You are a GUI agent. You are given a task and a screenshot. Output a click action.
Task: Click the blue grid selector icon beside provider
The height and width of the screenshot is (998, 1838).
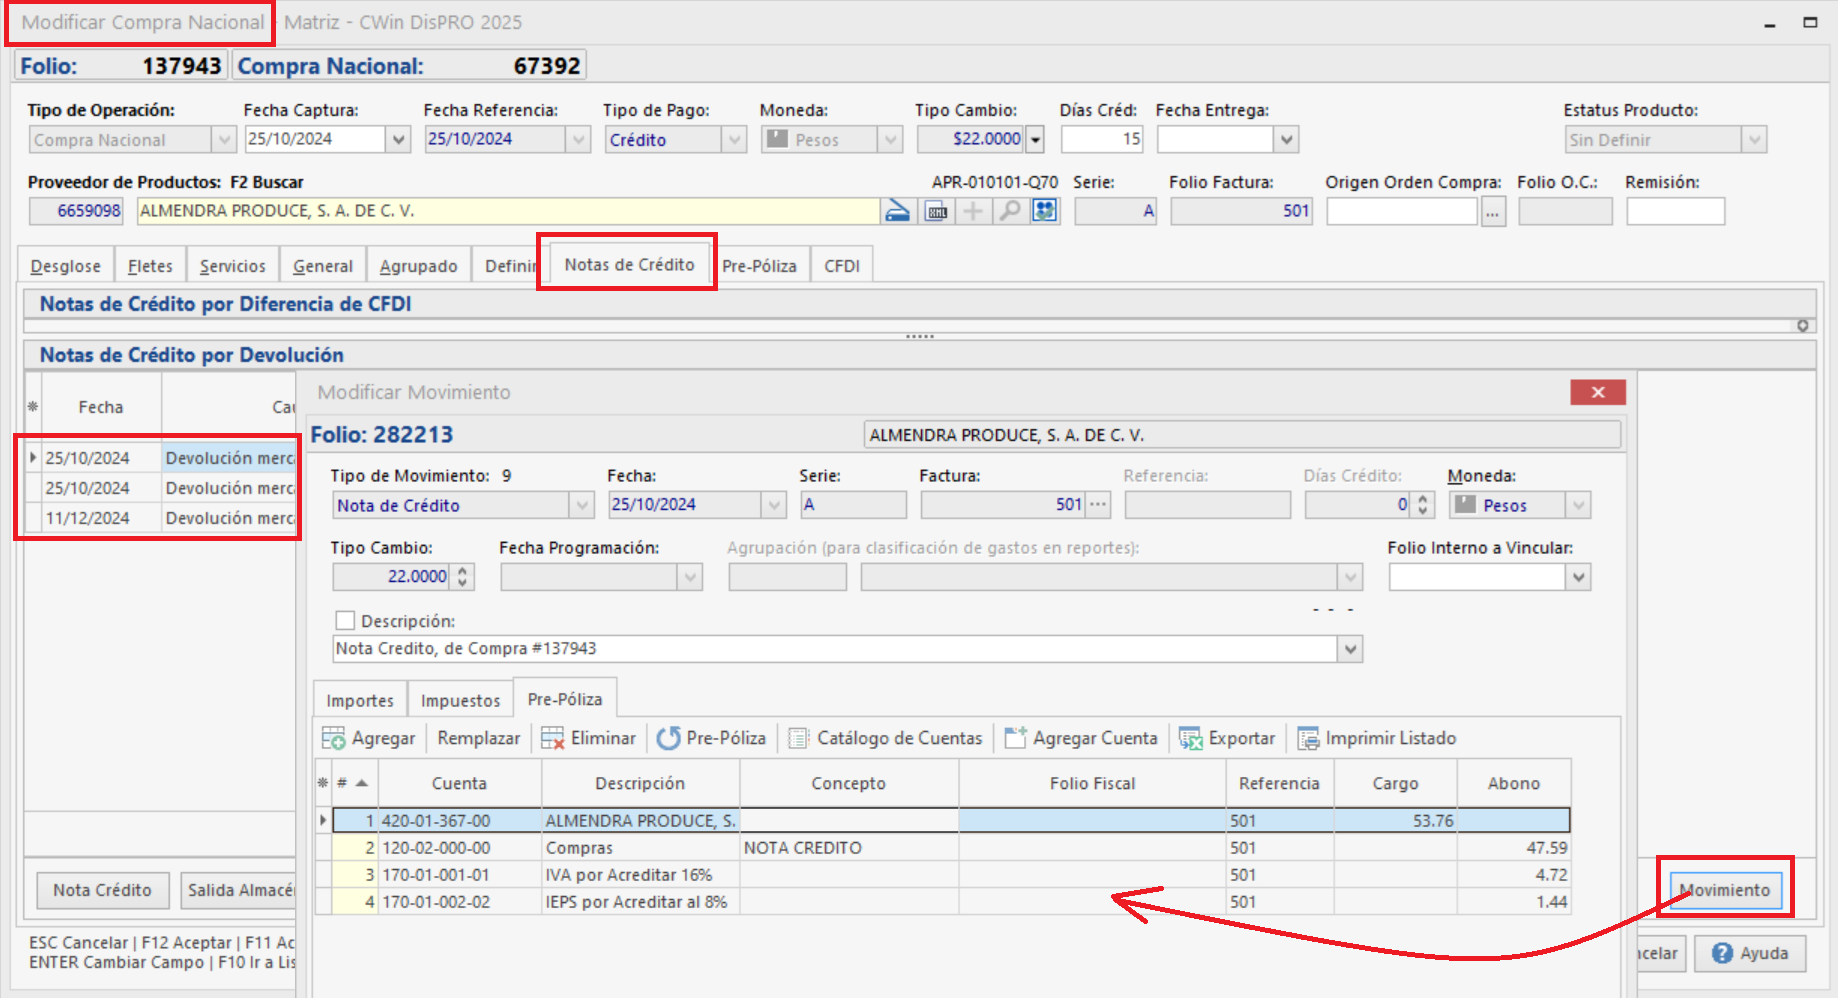[1045, 211]
